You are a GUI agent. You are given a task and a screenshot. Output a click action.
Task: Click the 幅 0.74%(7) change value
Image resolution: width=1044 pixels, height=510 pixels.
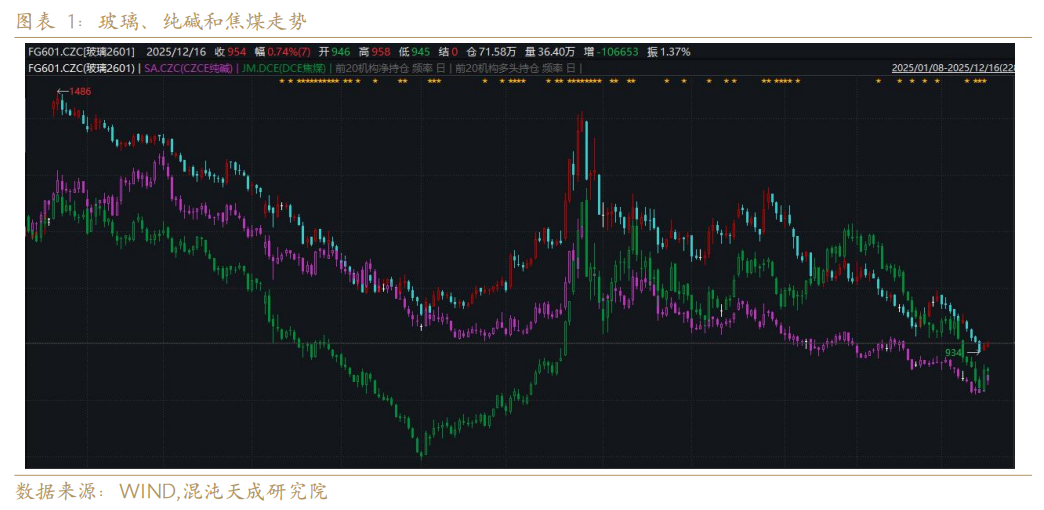(283, 51)
